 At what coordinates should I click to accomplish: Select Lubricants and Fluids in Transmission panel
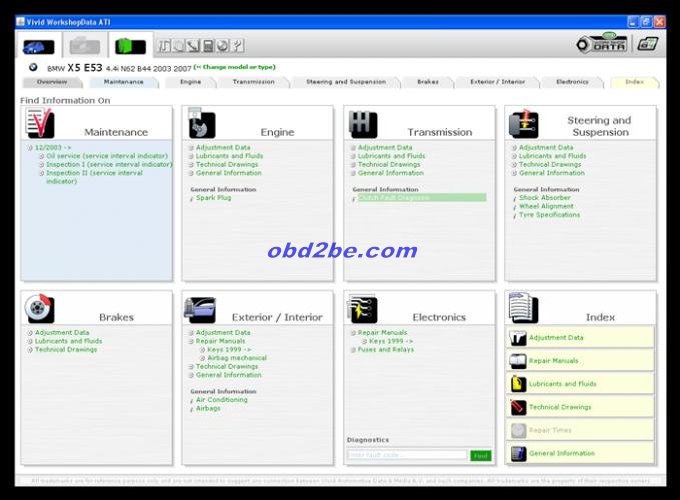pyautogui.click(x=392, y=156)
